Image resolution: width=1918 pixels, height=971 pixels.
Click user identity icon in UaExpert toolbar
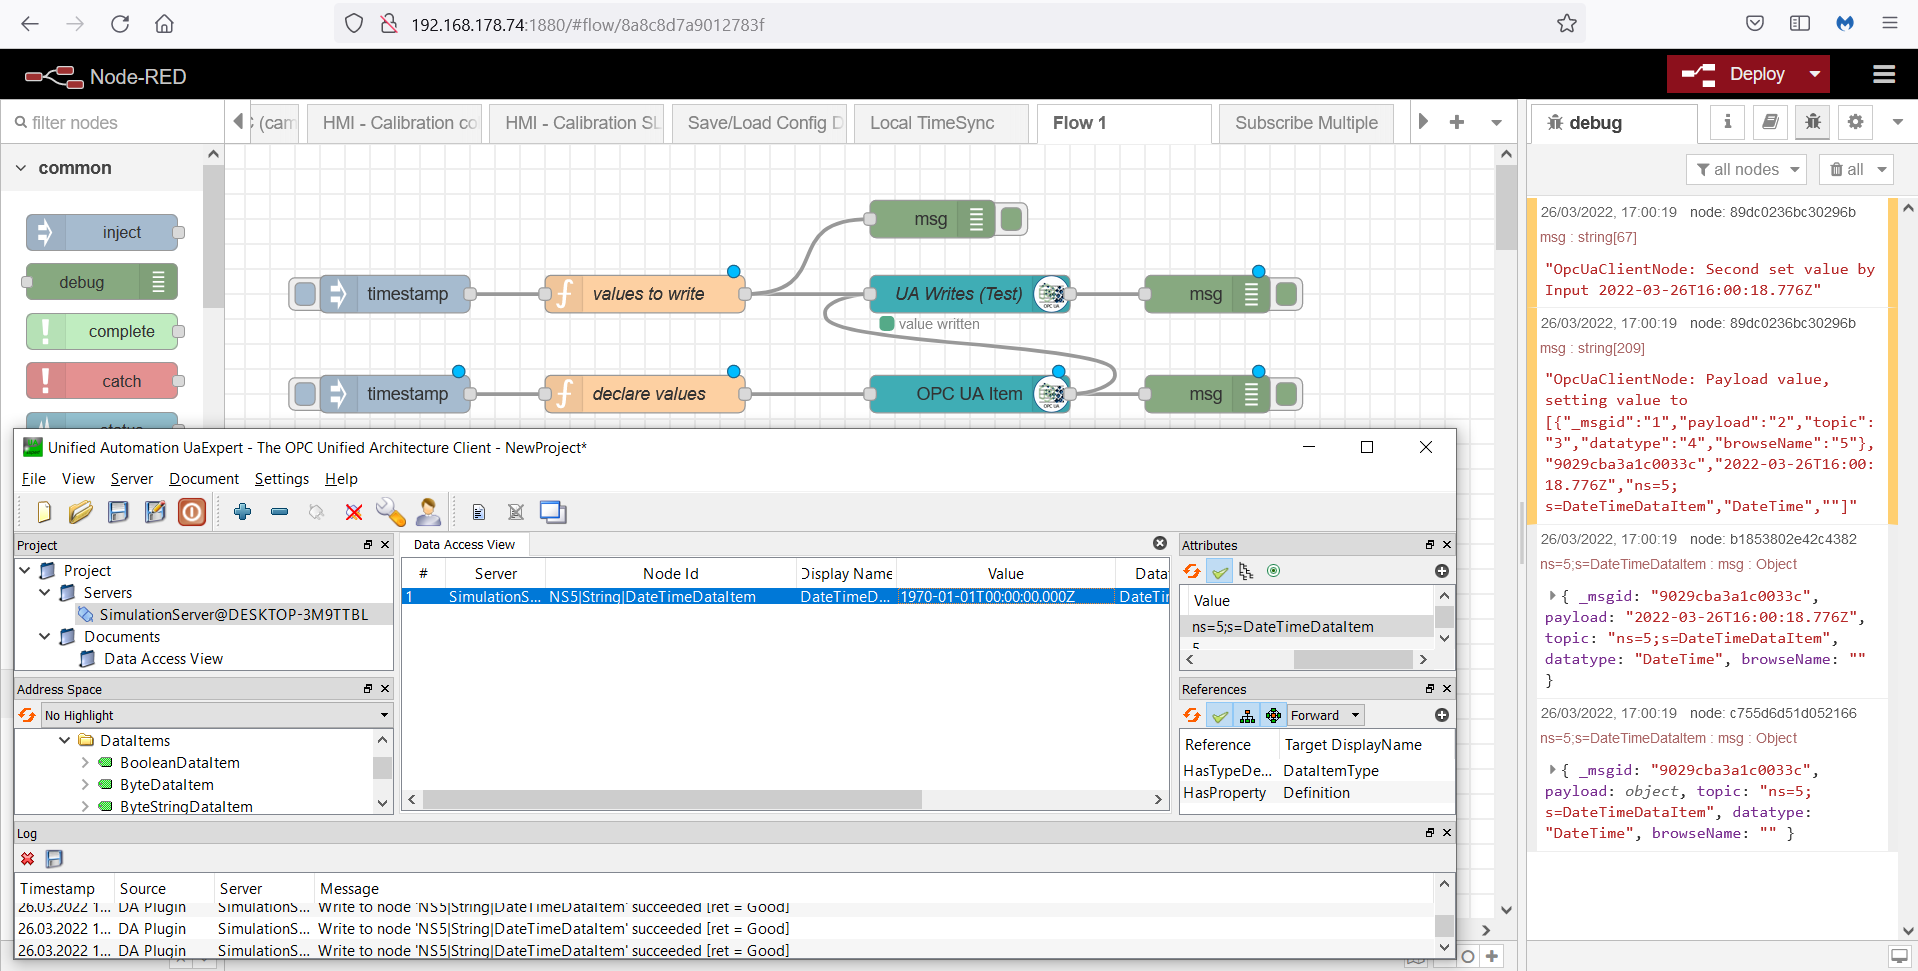click(x=428, y=512)
